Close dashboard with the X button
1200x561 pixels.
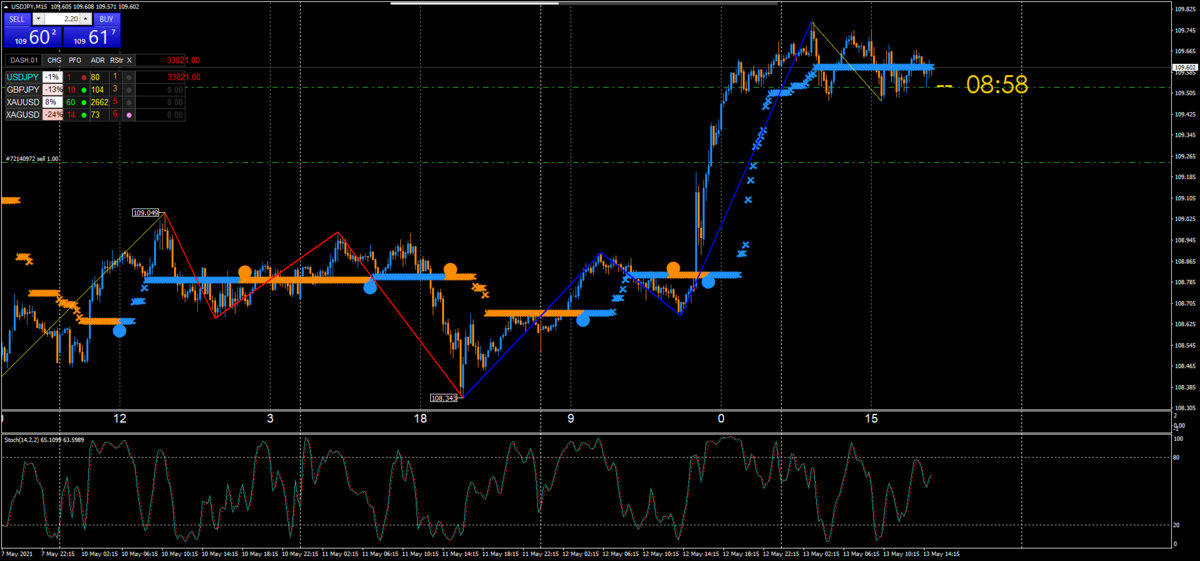[x=129, y=60]
